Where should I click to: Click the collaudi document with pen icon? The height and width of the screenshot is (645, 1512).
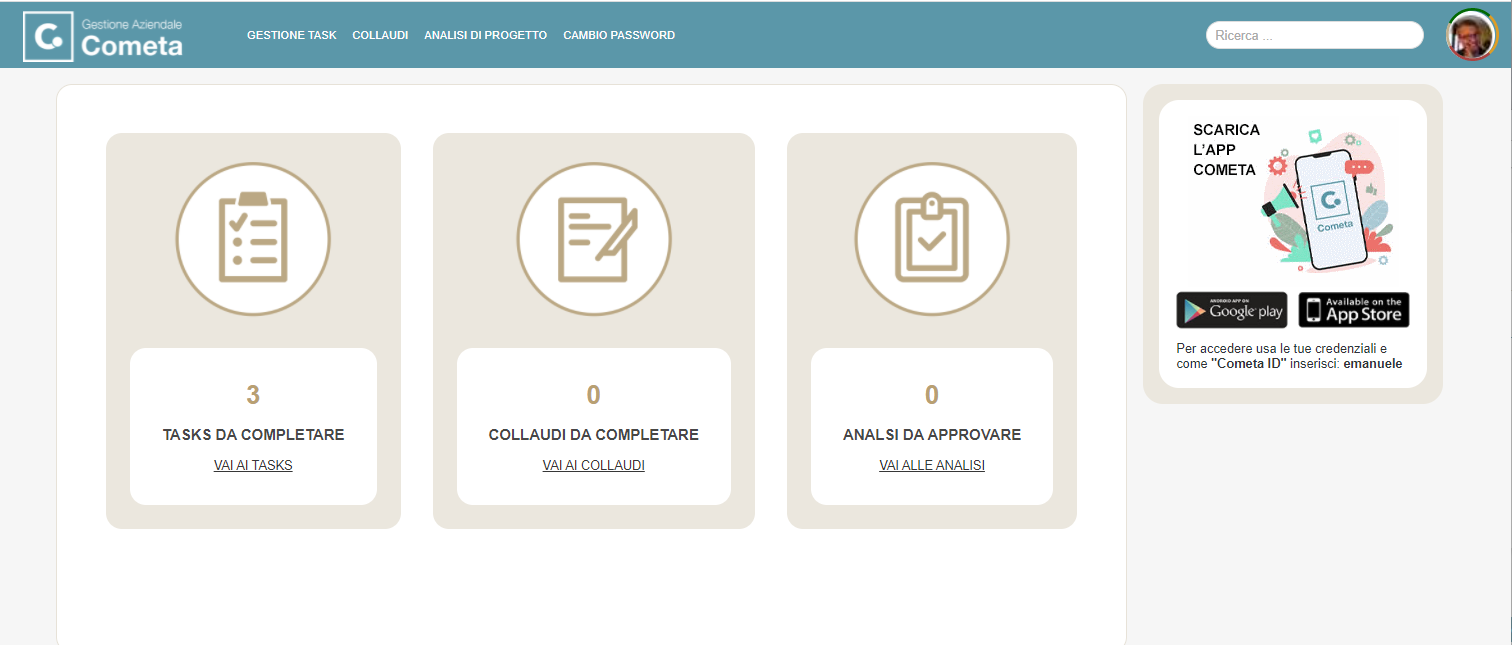594,238
